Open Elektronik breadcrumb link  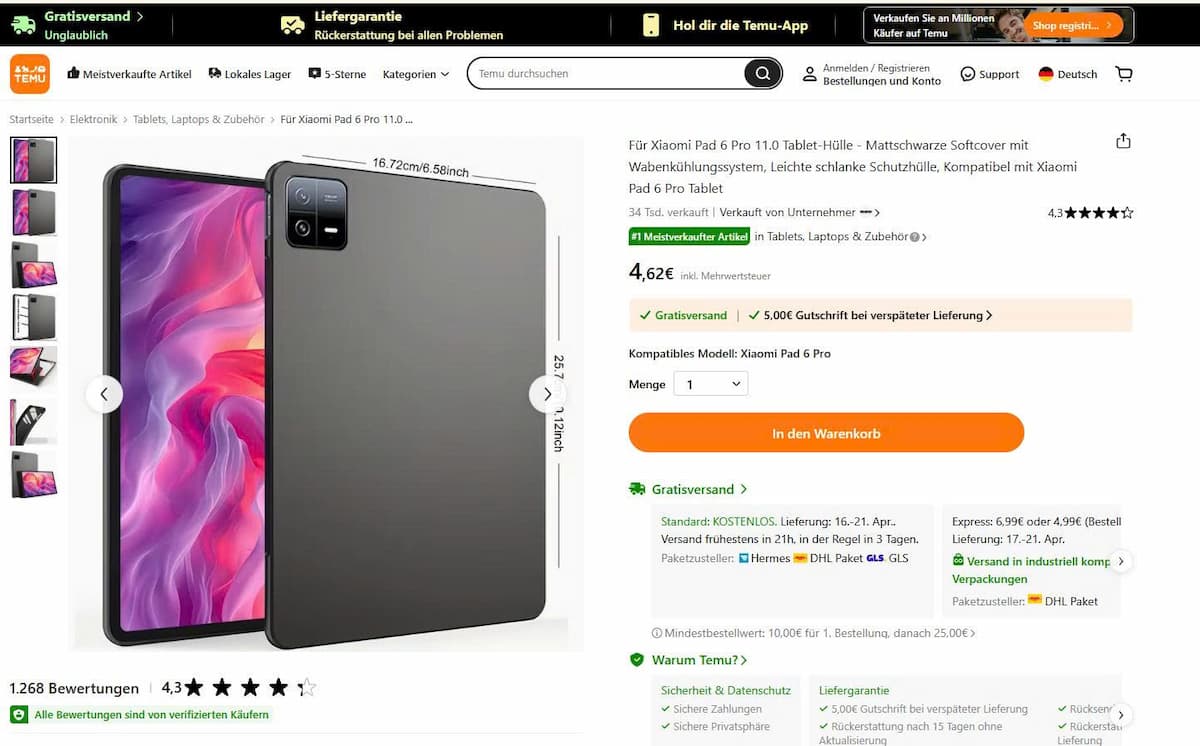pos(93,119)
